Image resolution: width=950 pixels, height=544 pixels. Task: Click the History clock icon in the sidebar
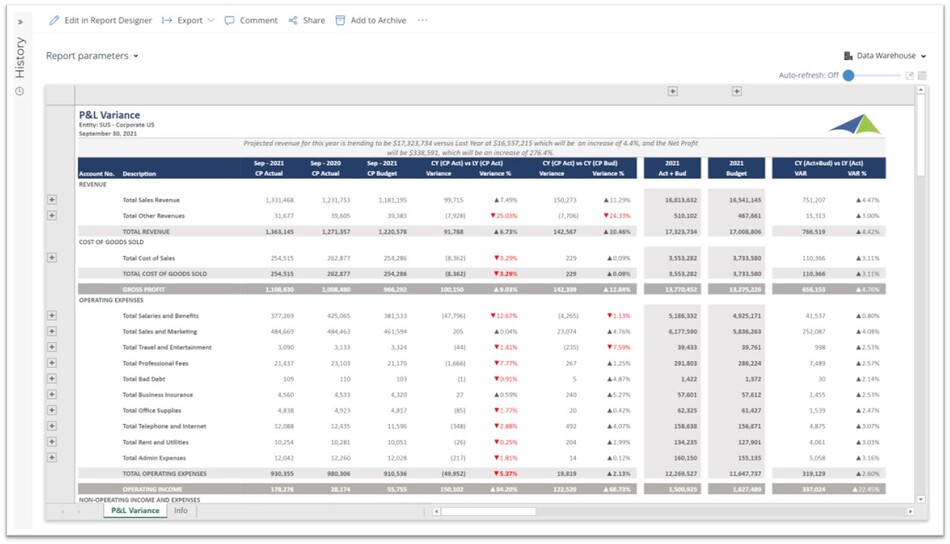19,92
